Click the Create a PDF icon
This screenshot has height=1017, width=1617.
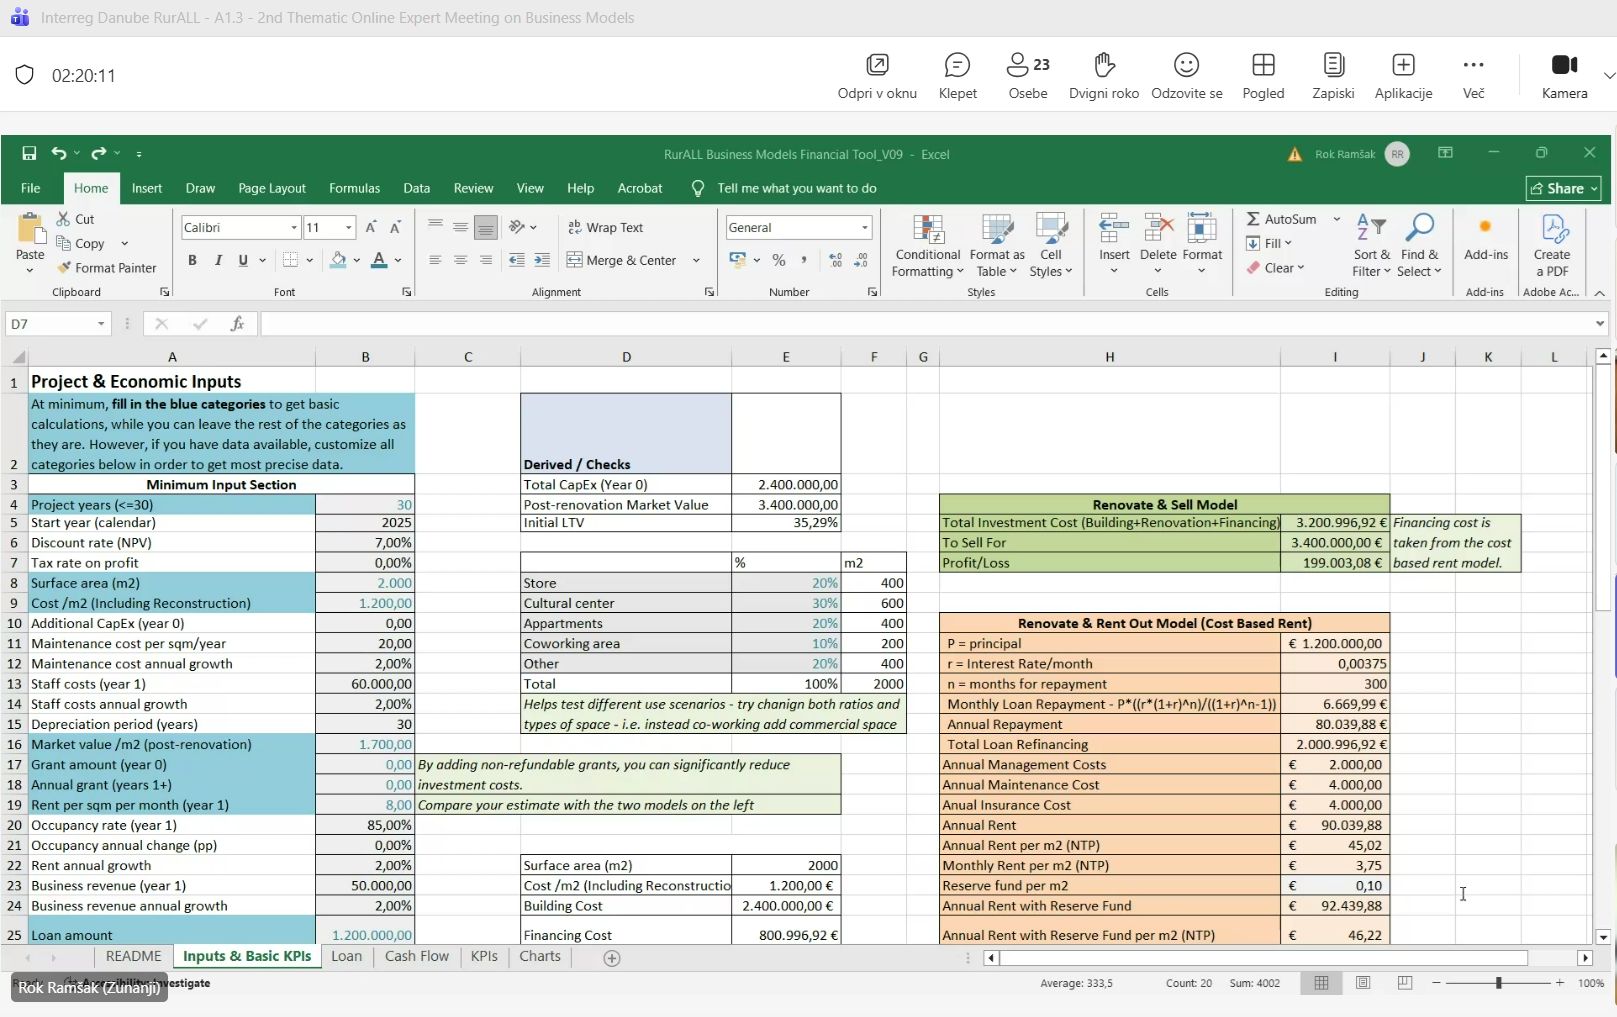1551,246
